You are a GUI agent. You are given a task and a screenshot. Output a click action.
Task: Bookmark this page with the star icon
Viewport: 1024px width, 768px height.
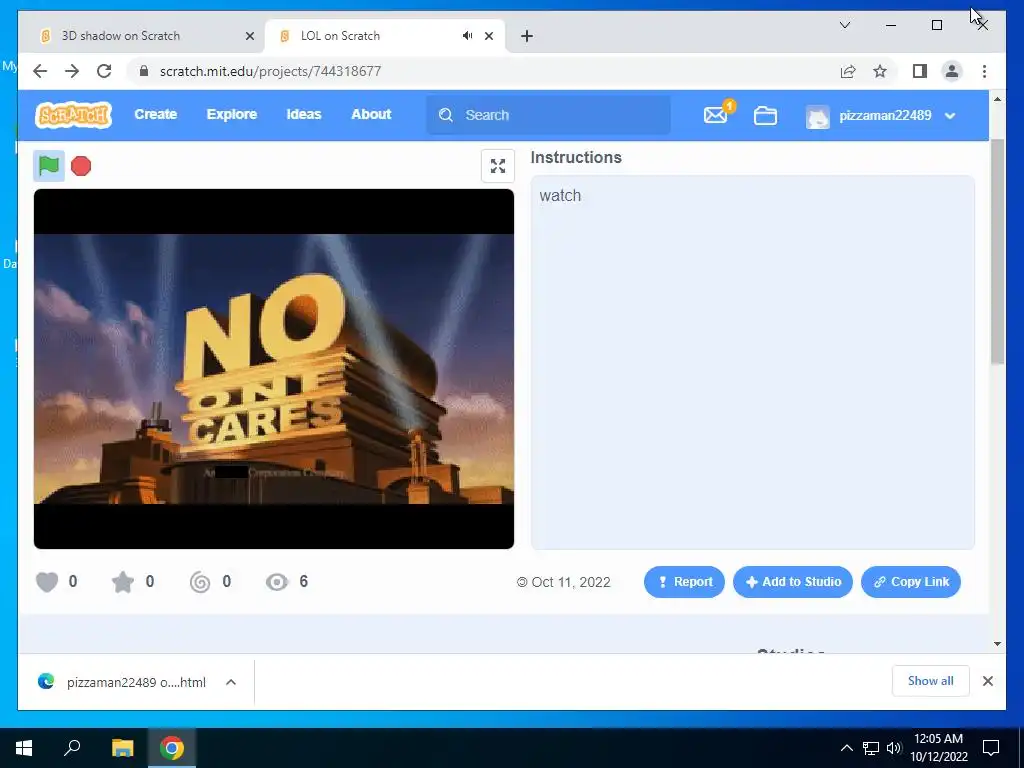pos(880,71)
